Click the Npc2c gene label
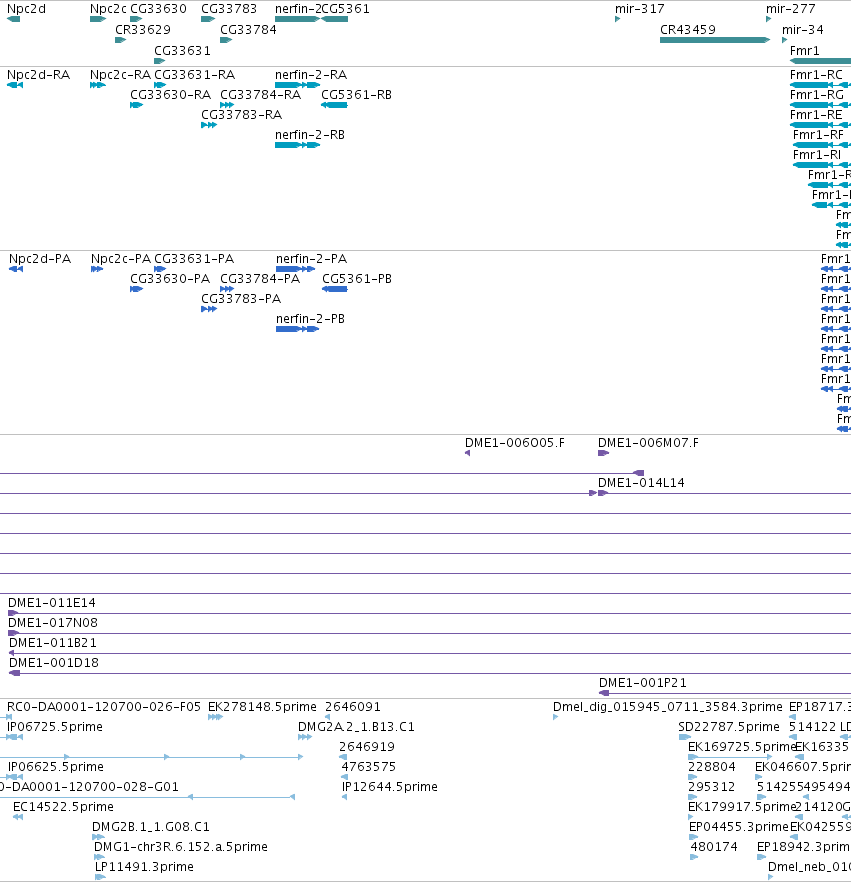Screen dimensions: 851x882 pos(108,9)
